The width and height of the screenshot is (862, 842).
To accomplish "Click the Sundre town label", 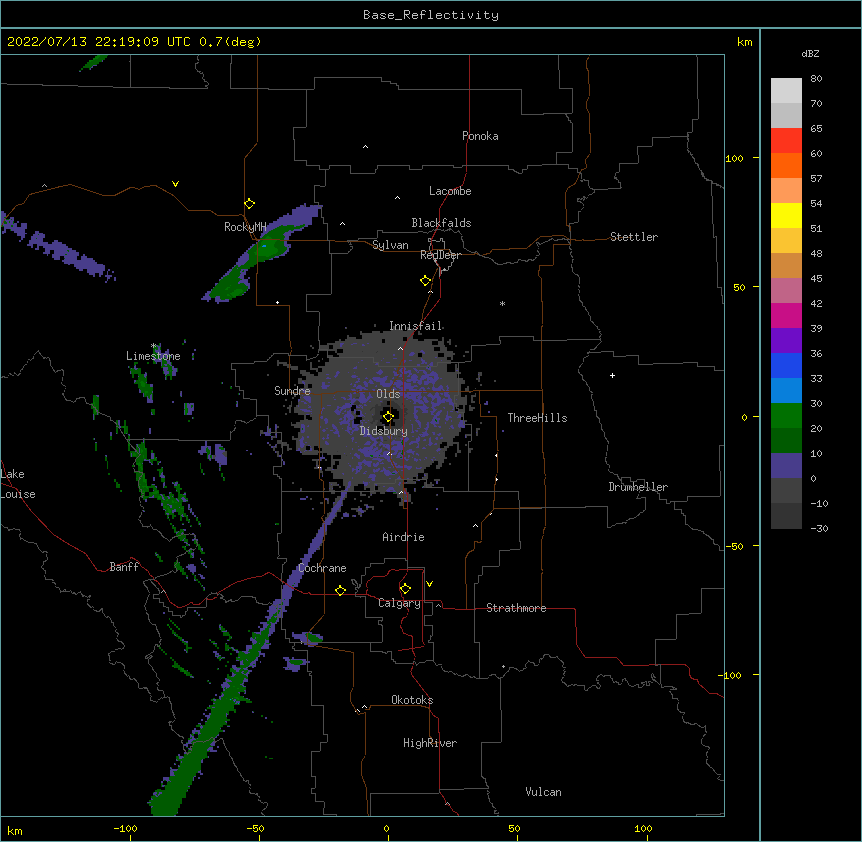I will point(292,391).
